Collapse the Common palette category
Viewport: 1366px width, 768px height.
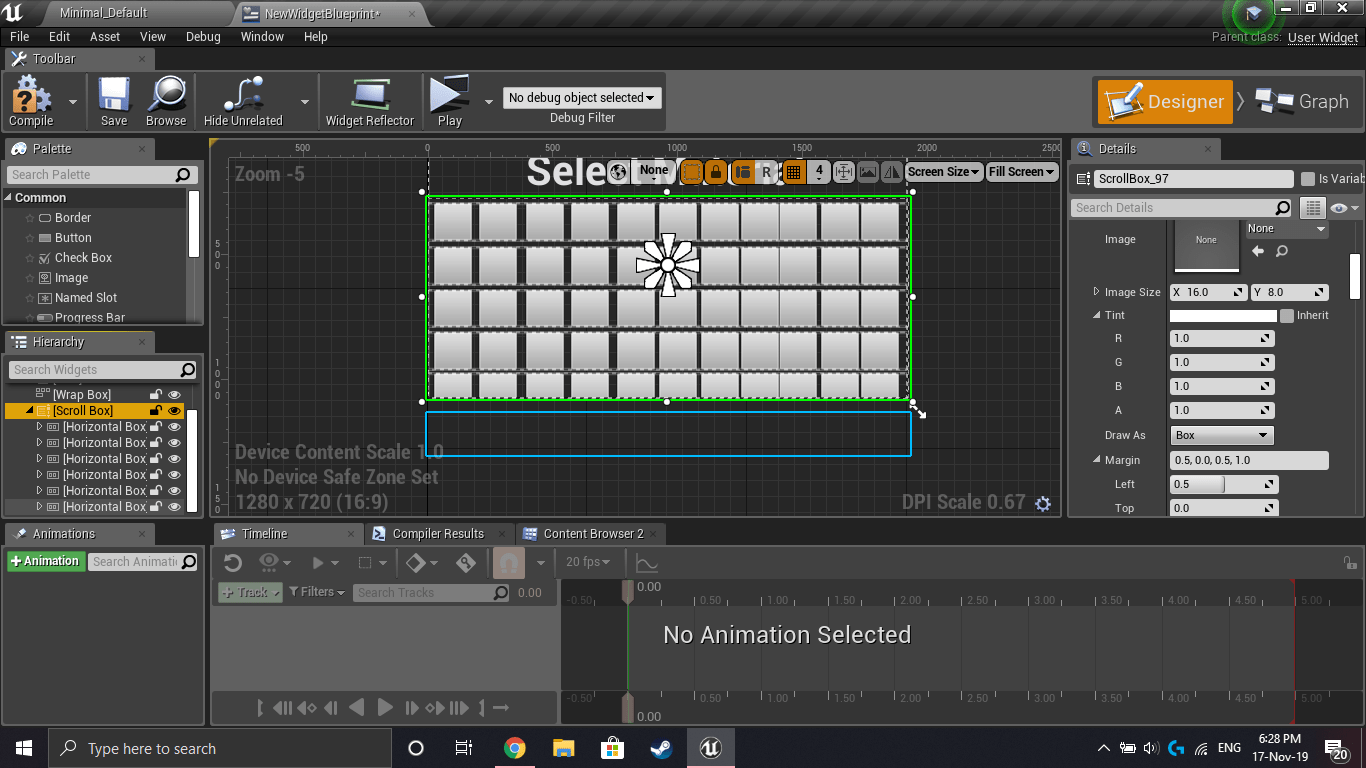tap(9, 198)
